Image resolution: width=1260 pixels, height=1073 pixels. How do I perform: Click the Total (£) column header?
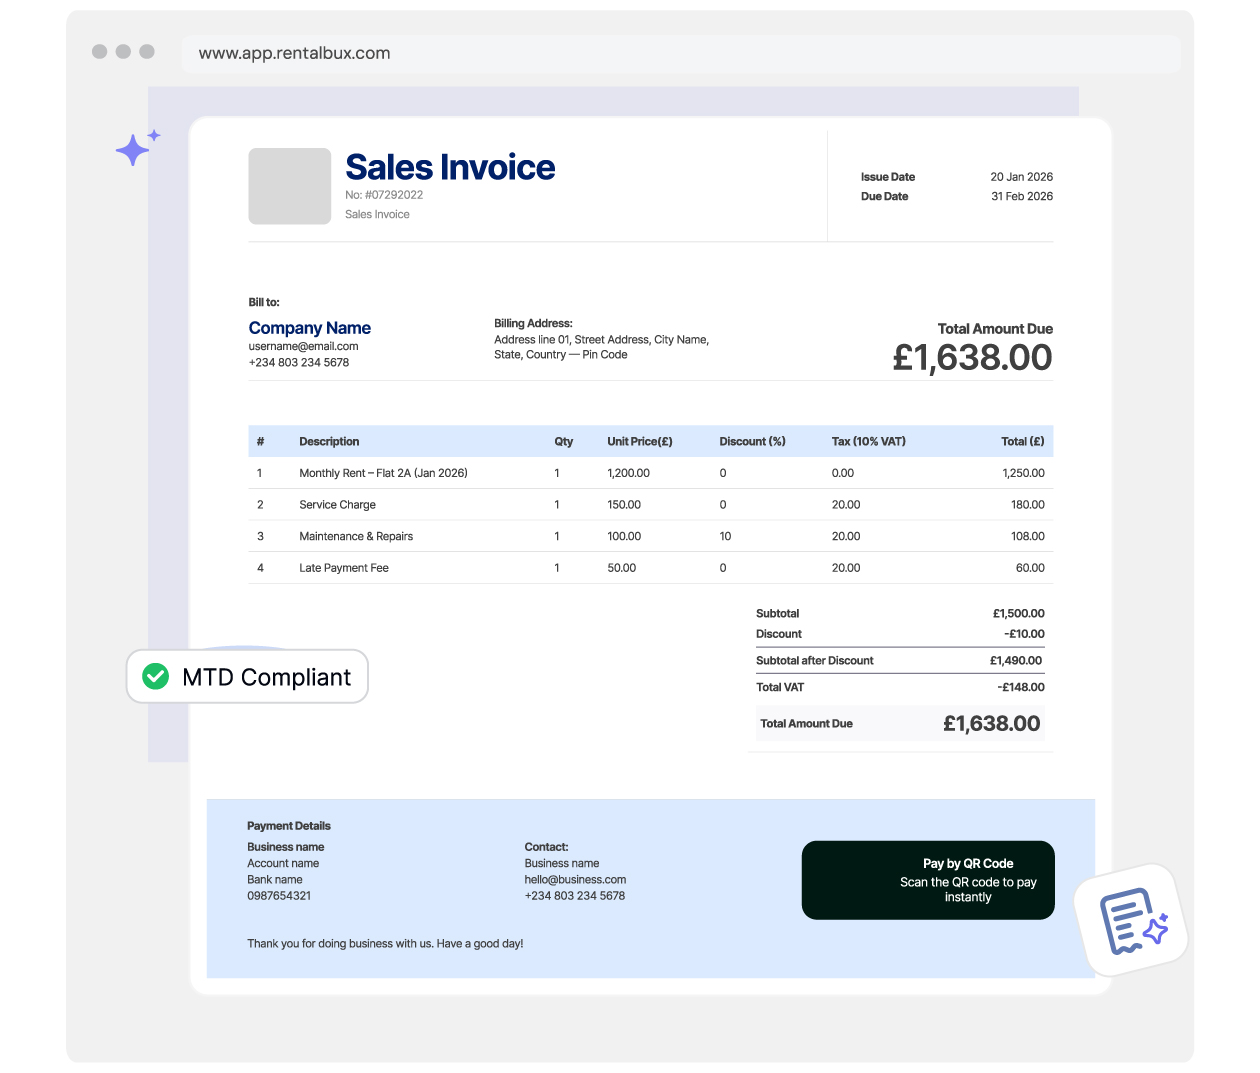[1023, 442]
